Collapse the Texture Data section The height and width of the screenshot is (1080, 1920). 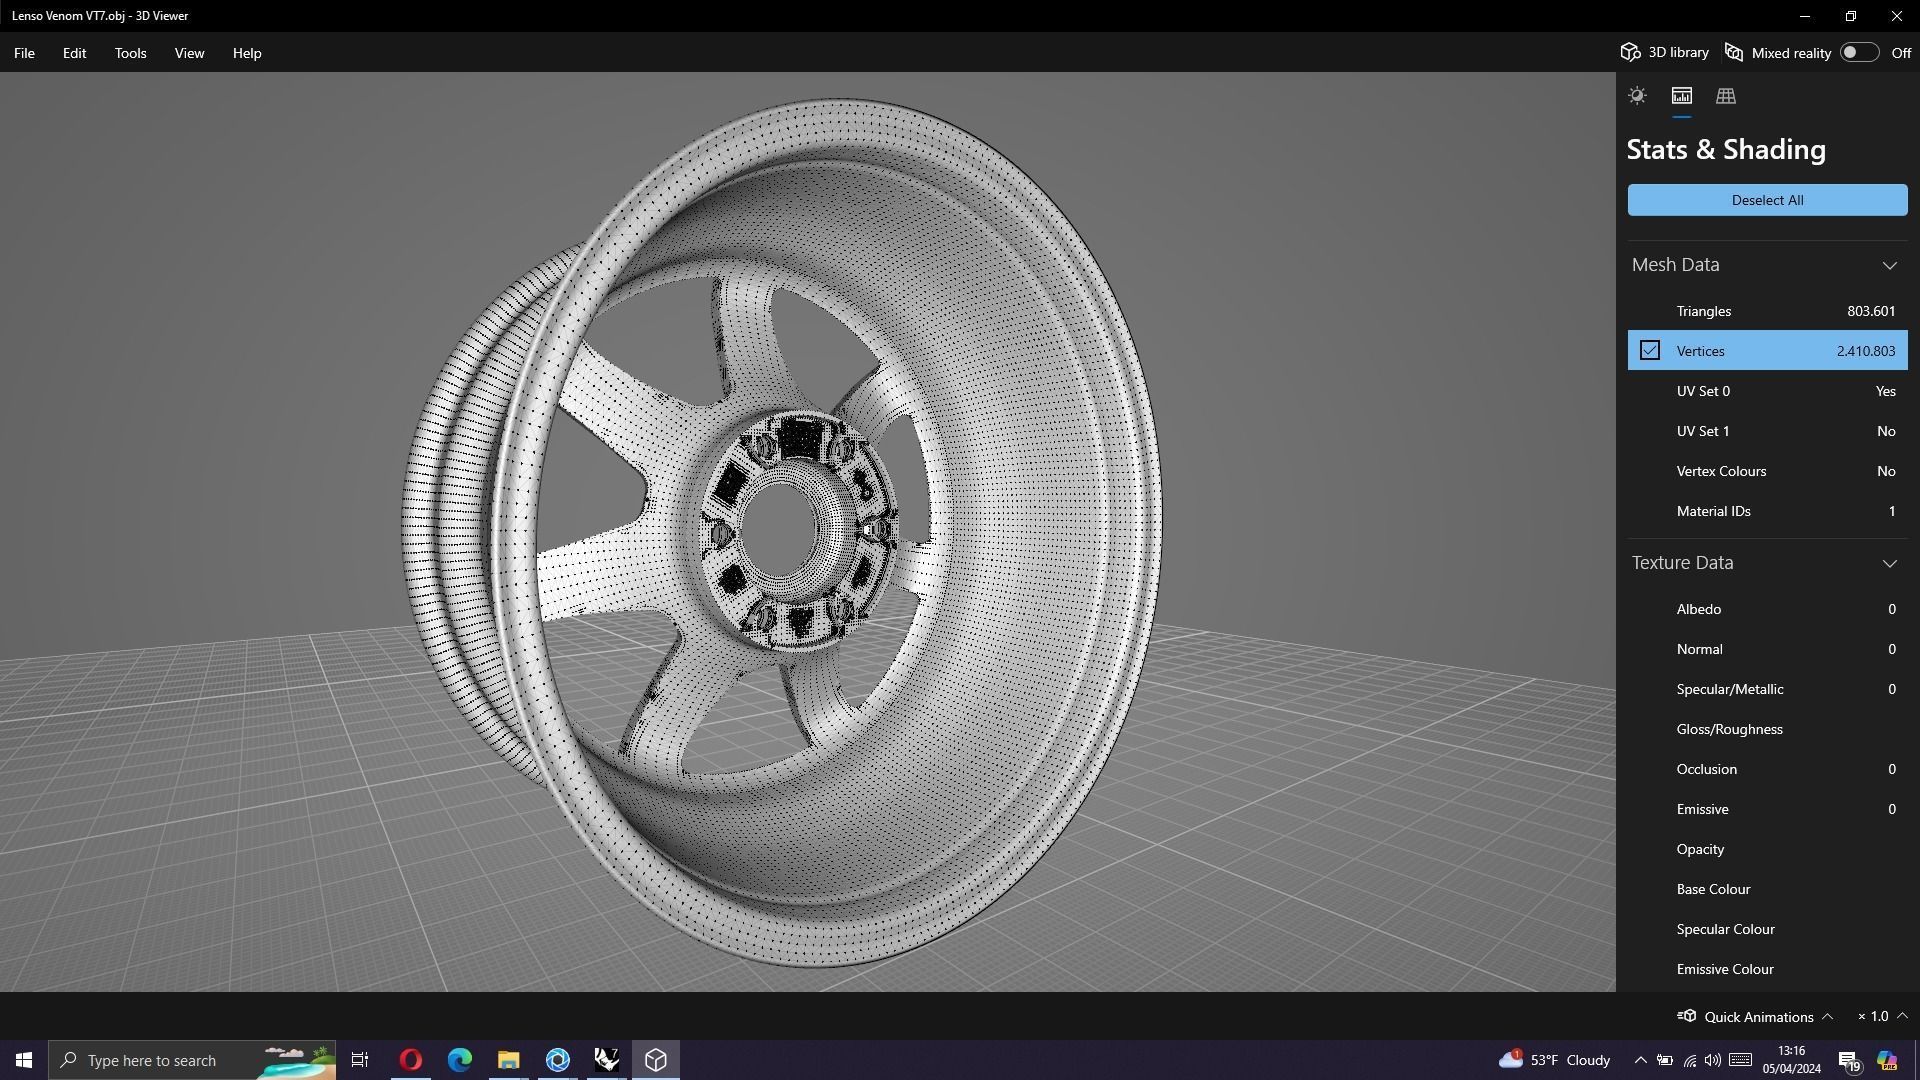point(1889,563)
